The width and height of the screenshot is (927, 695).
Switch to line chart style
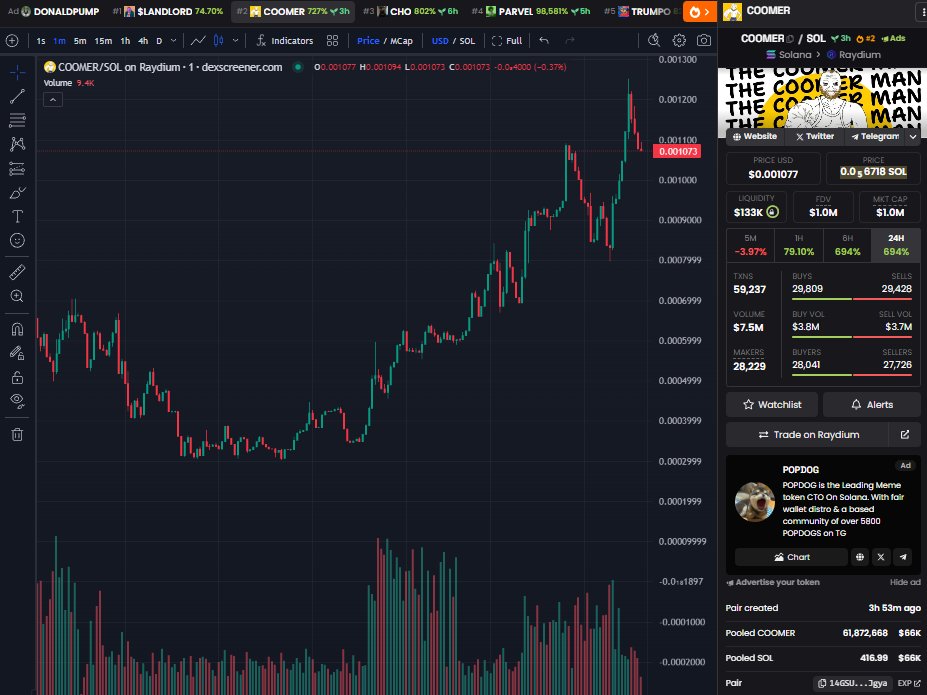pyautogui.click(x=198, y=41)
